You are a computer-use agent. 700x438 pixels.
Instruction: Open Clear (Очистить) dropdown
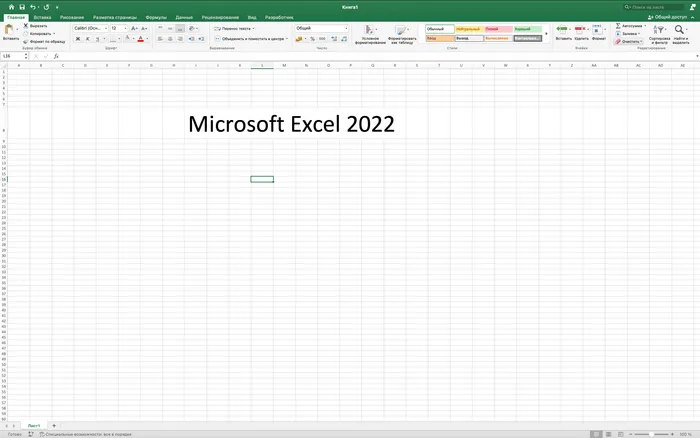pyautogui.click(x=629, y=42)
